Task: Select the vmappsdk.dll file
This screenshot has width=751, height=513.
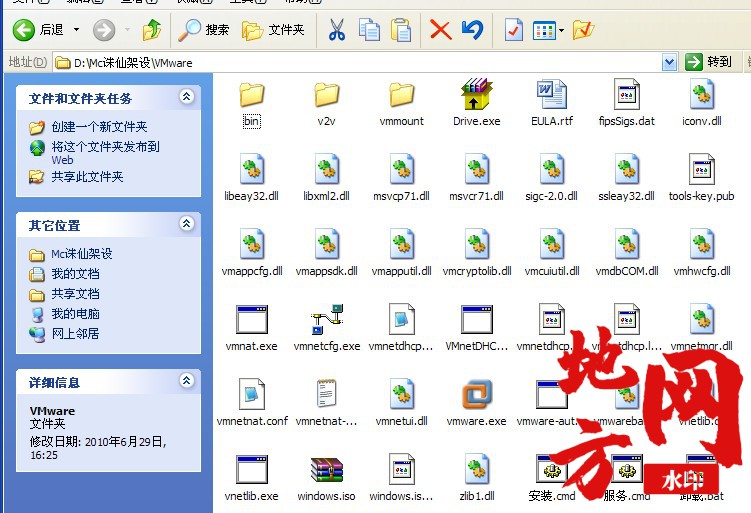Action: click(x=327, y=253)
